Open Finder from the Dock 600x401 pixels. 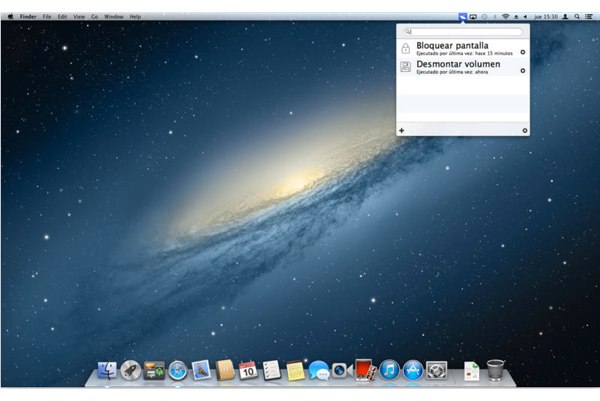[x=107, y=370]
